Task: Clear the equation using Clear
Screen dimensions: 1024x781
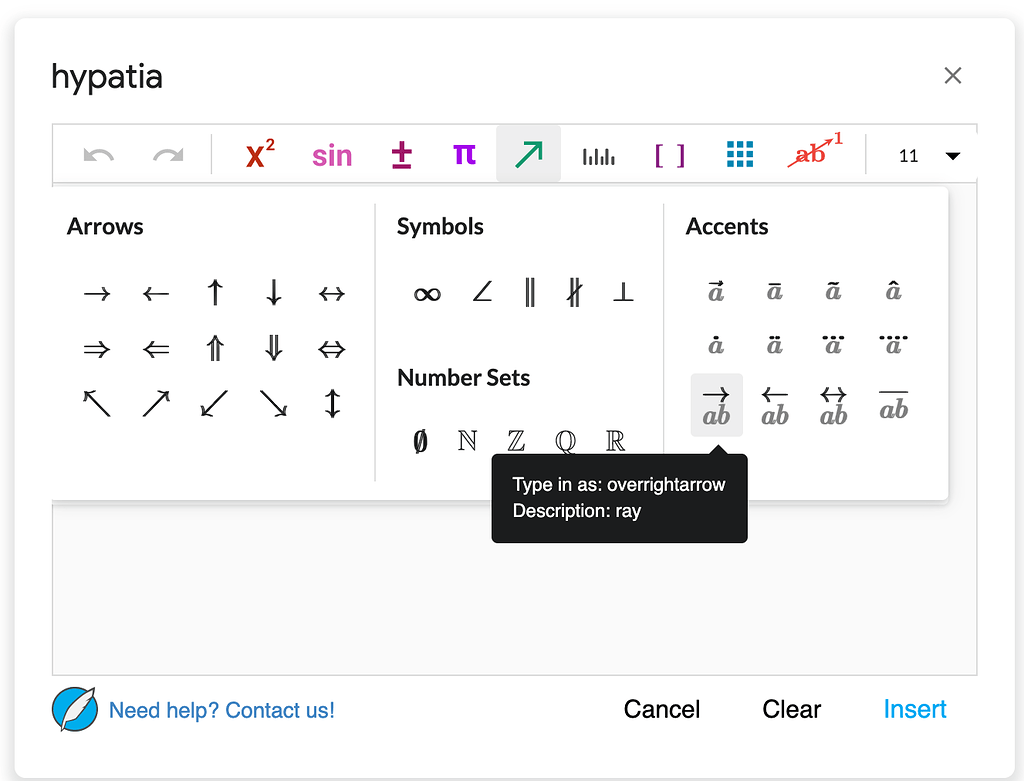Action: coord(791,709)
